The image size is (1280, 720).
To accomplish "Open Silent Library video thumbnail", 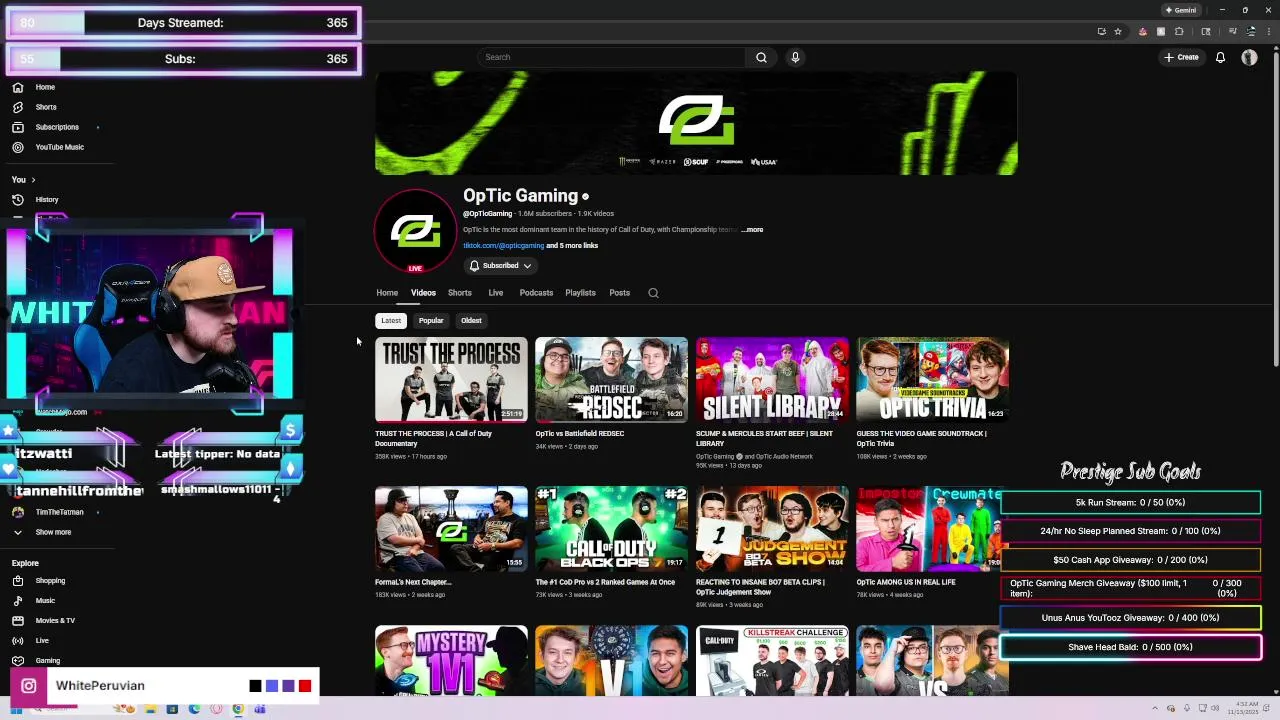I will 772,380.
